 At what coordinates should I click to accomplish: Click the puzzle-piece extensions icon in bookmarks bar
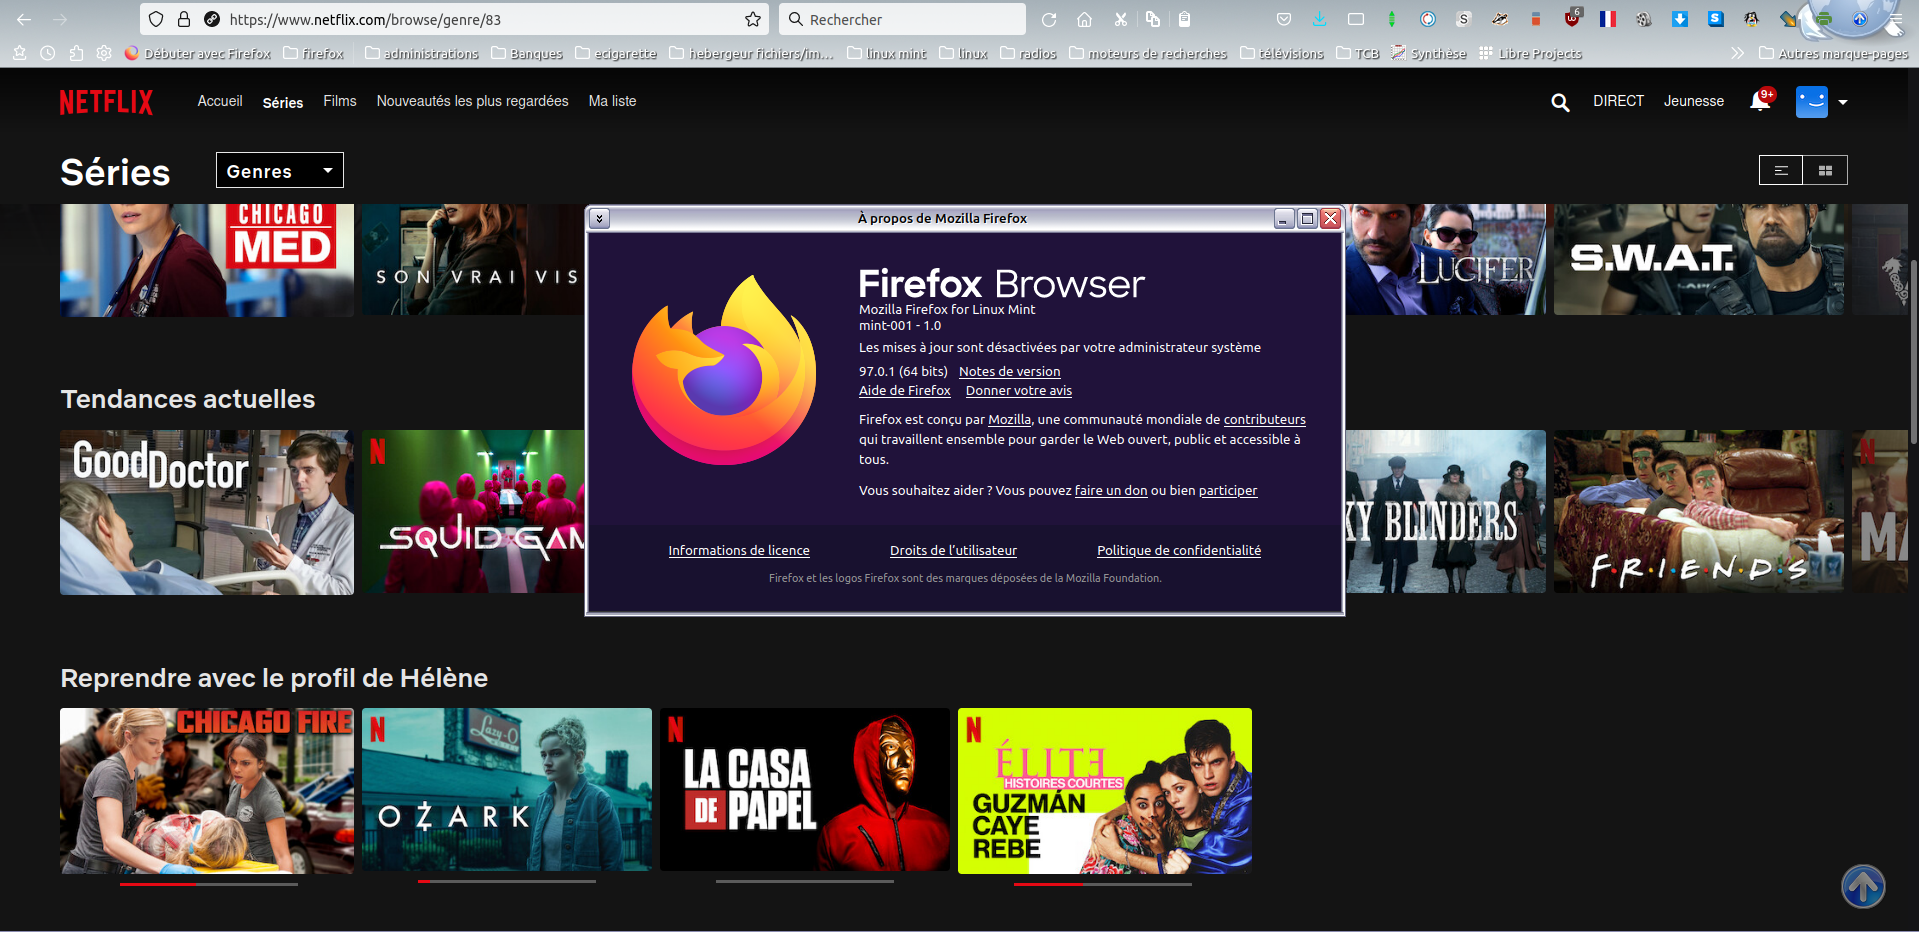click(x=76, y=53)
